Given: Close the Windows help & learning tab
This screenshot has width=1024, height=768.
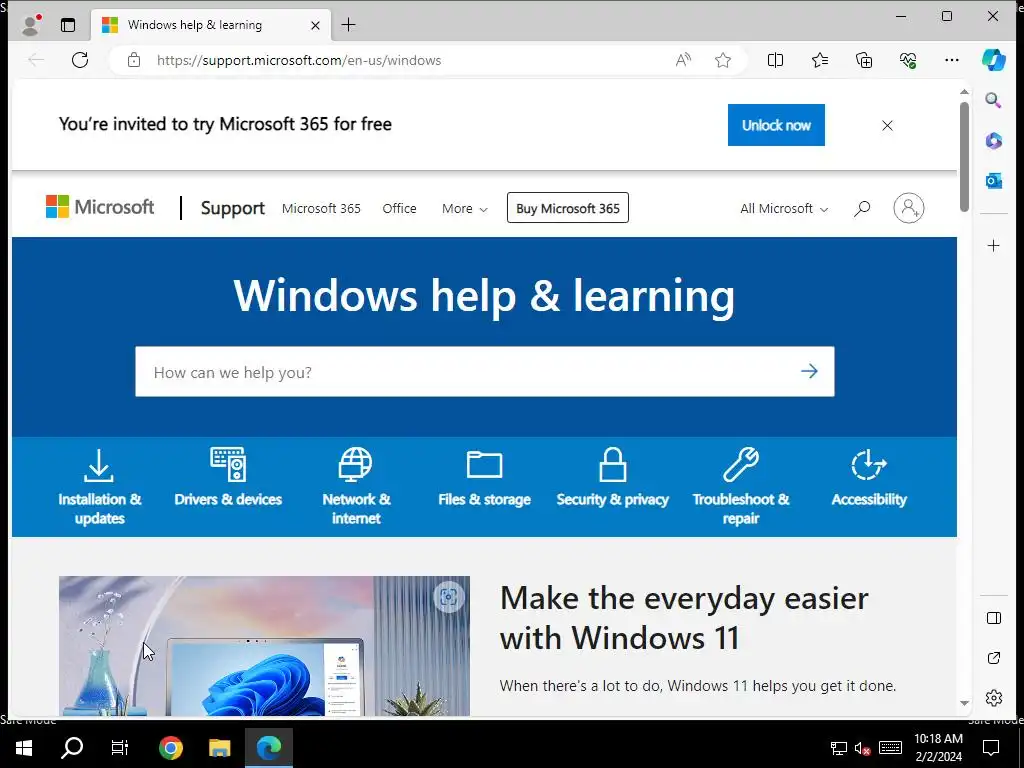Looking at the screenshot, I should point(315,25).
